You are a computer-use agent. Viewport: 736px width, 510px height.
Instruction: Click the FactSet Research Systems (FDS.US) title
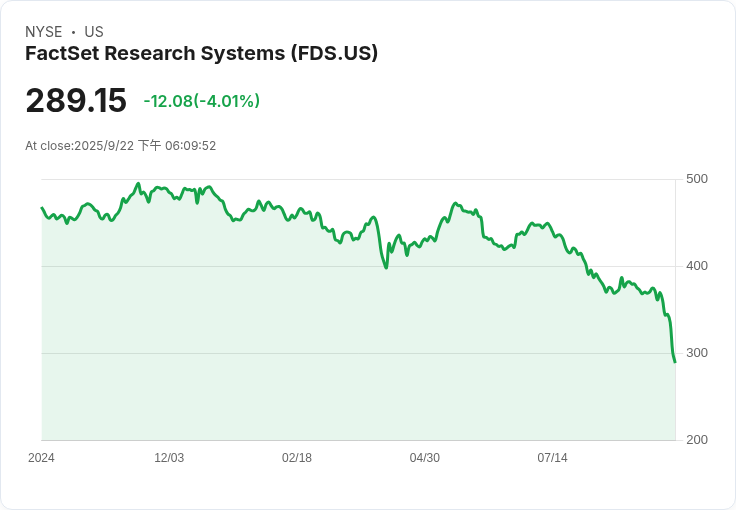201,53
